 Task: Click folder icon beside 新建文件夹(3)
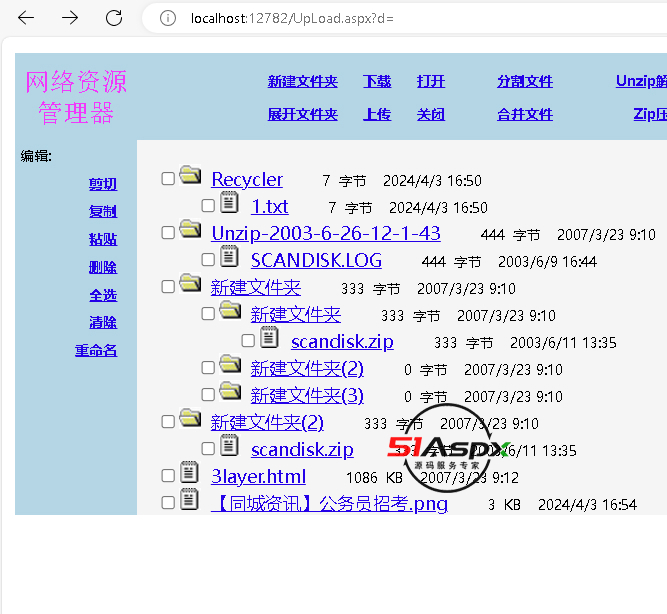pos(230,393)
